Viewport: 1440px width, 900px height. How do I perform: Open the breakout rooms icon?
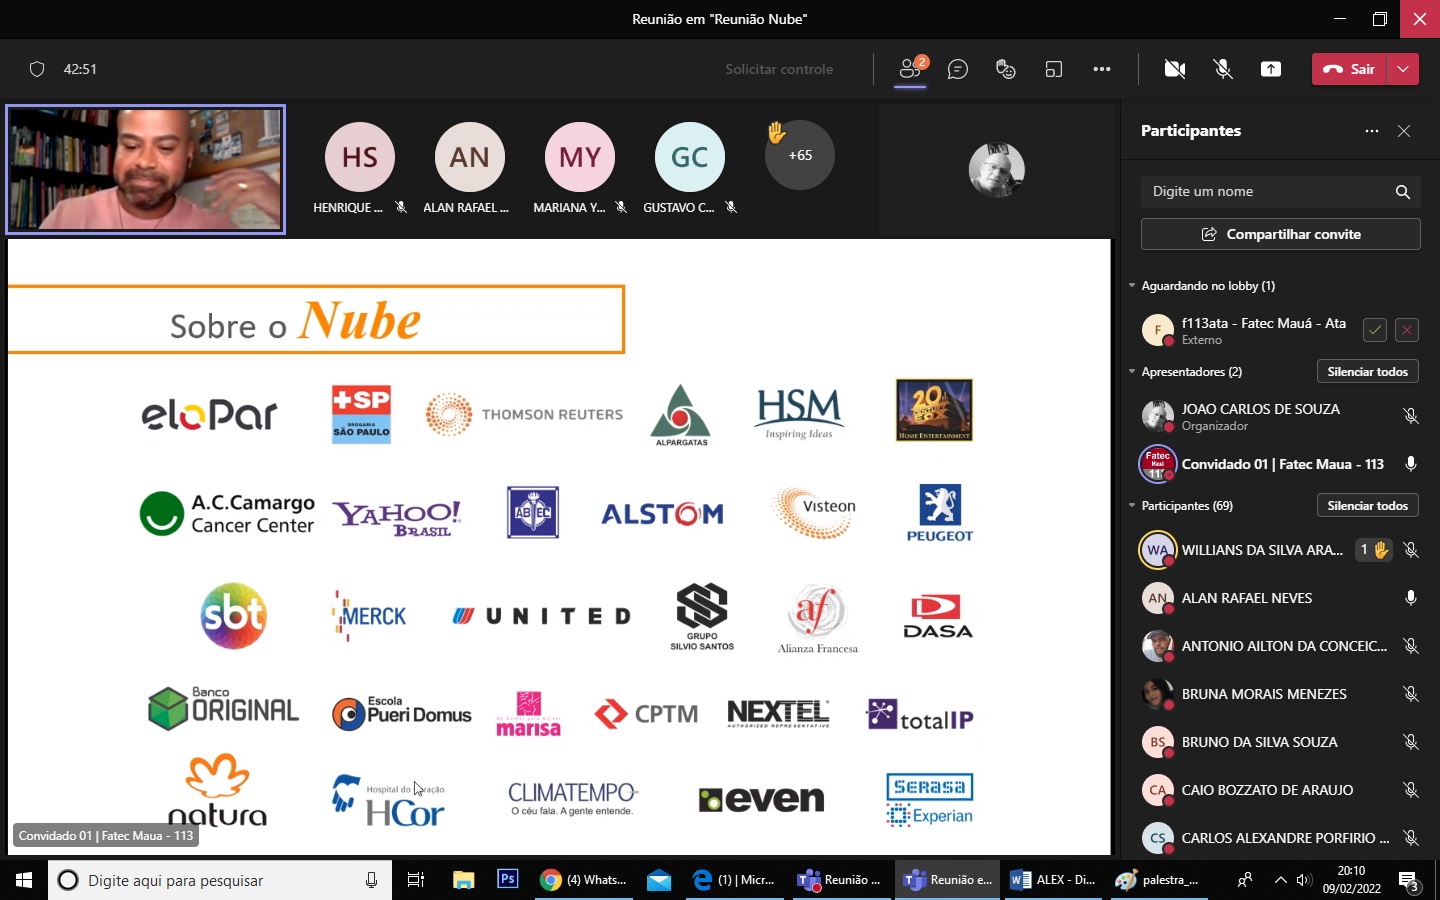point(1054,69)
